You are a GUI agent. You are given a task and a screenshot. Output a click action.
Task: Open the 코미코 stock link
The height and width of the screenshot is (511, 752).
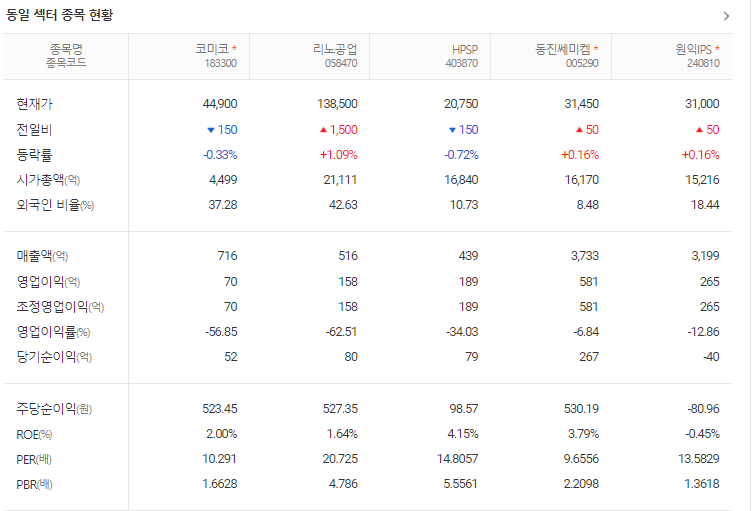tap(212, 49)
